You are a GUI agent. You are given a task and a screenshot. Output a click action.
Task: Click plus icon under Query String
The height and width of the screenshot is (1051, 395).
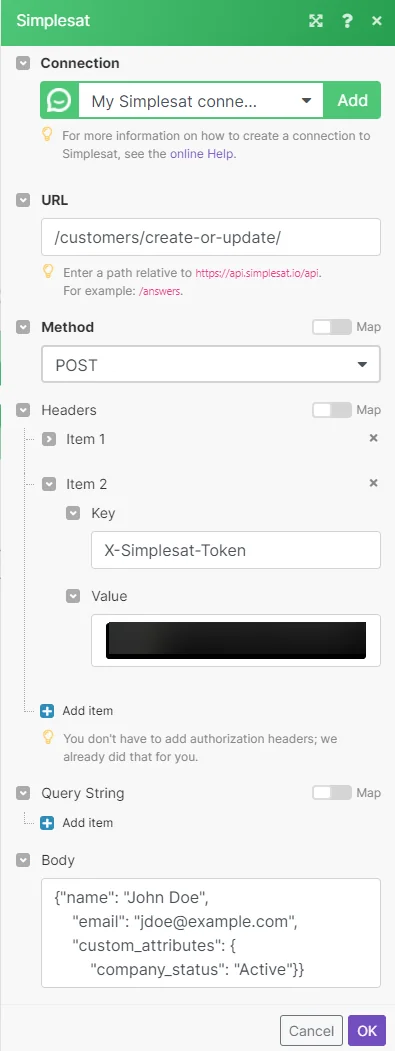tap(47, 822)
